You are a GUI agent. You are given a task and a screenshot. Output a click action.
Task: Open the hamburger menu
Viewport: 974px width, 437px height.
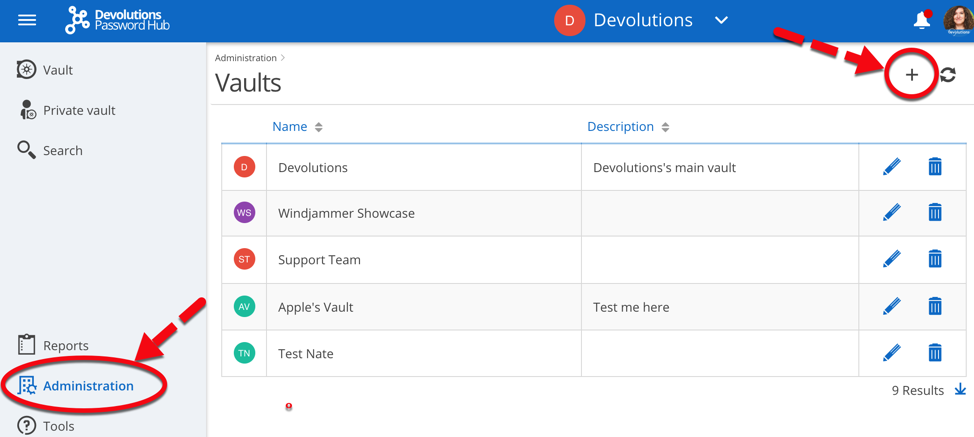[x=27, y=20]
